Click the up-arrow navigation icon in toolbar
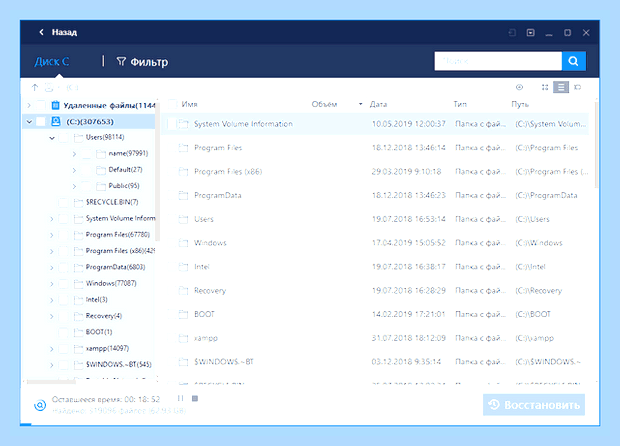This screenshot has width=620, height=446. pos(35,87)
